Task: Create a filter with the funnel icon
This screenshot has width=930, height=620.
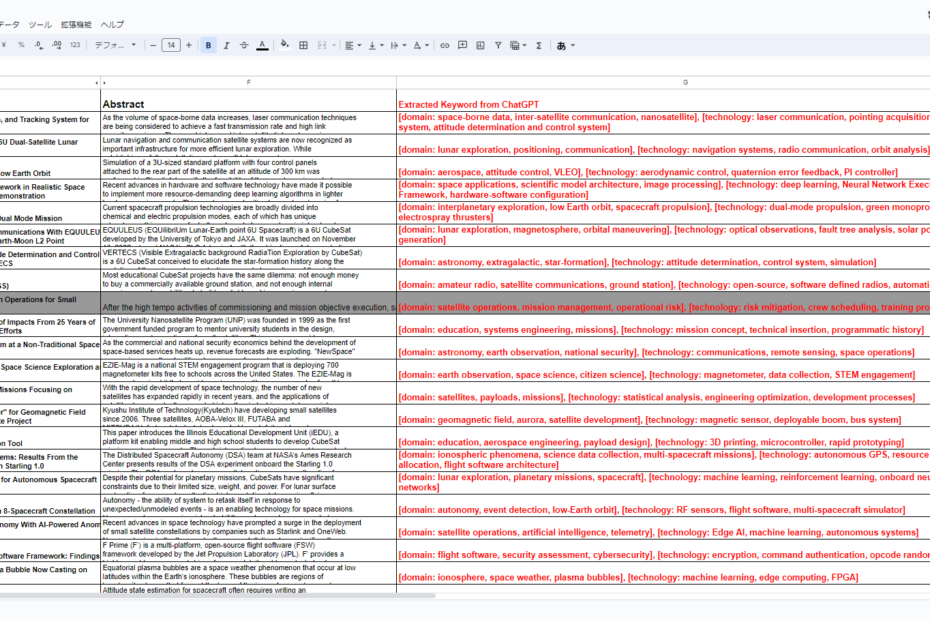Action: point(498,45)
